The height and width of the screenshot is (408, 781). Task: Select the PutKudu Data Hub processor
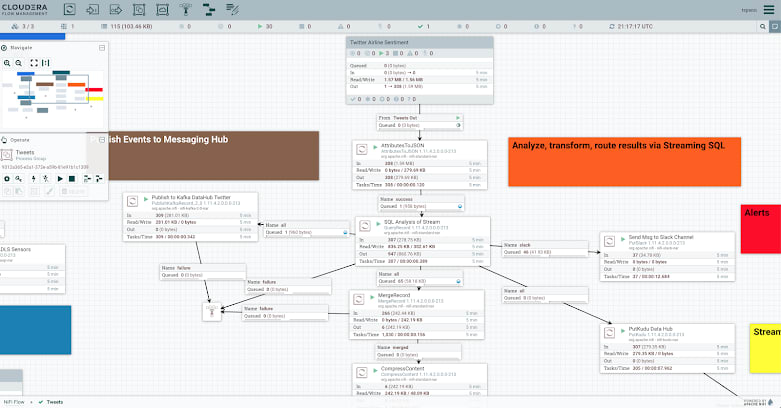click(667, 348)
